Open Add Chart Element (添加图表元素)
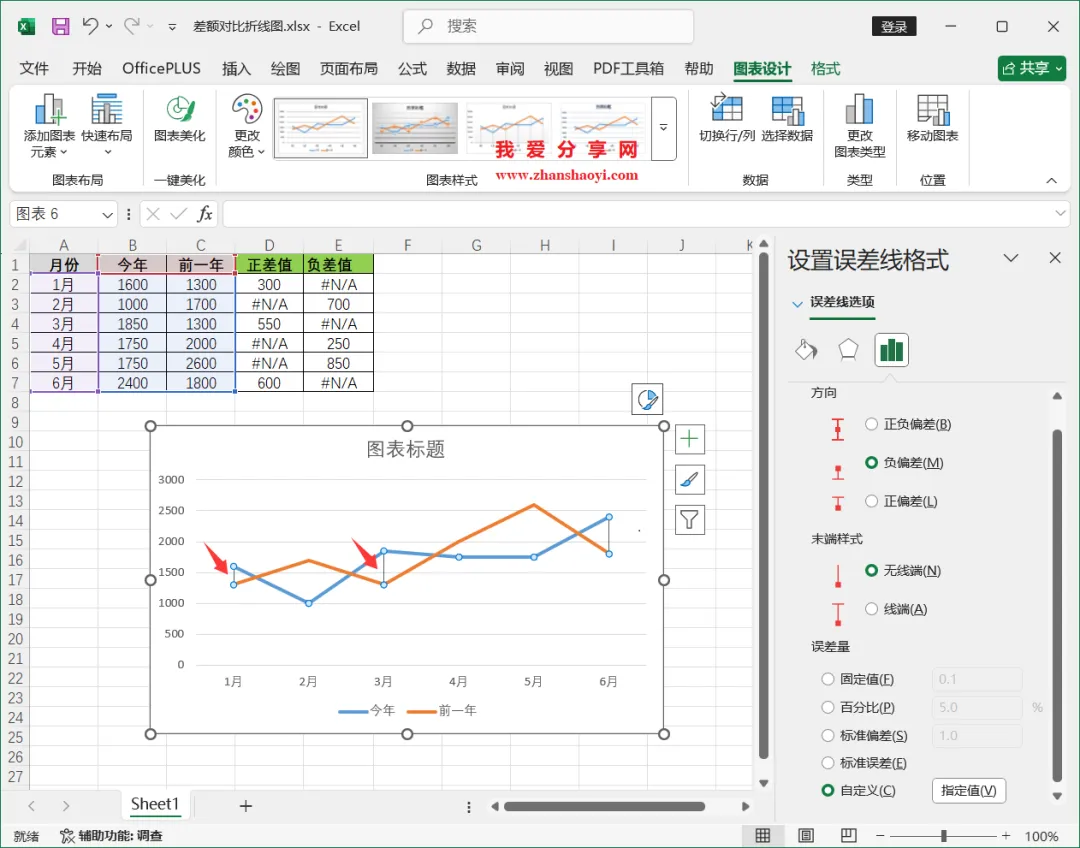The width and height of the screenshot is (1080, 848). [x=49, y=126]
